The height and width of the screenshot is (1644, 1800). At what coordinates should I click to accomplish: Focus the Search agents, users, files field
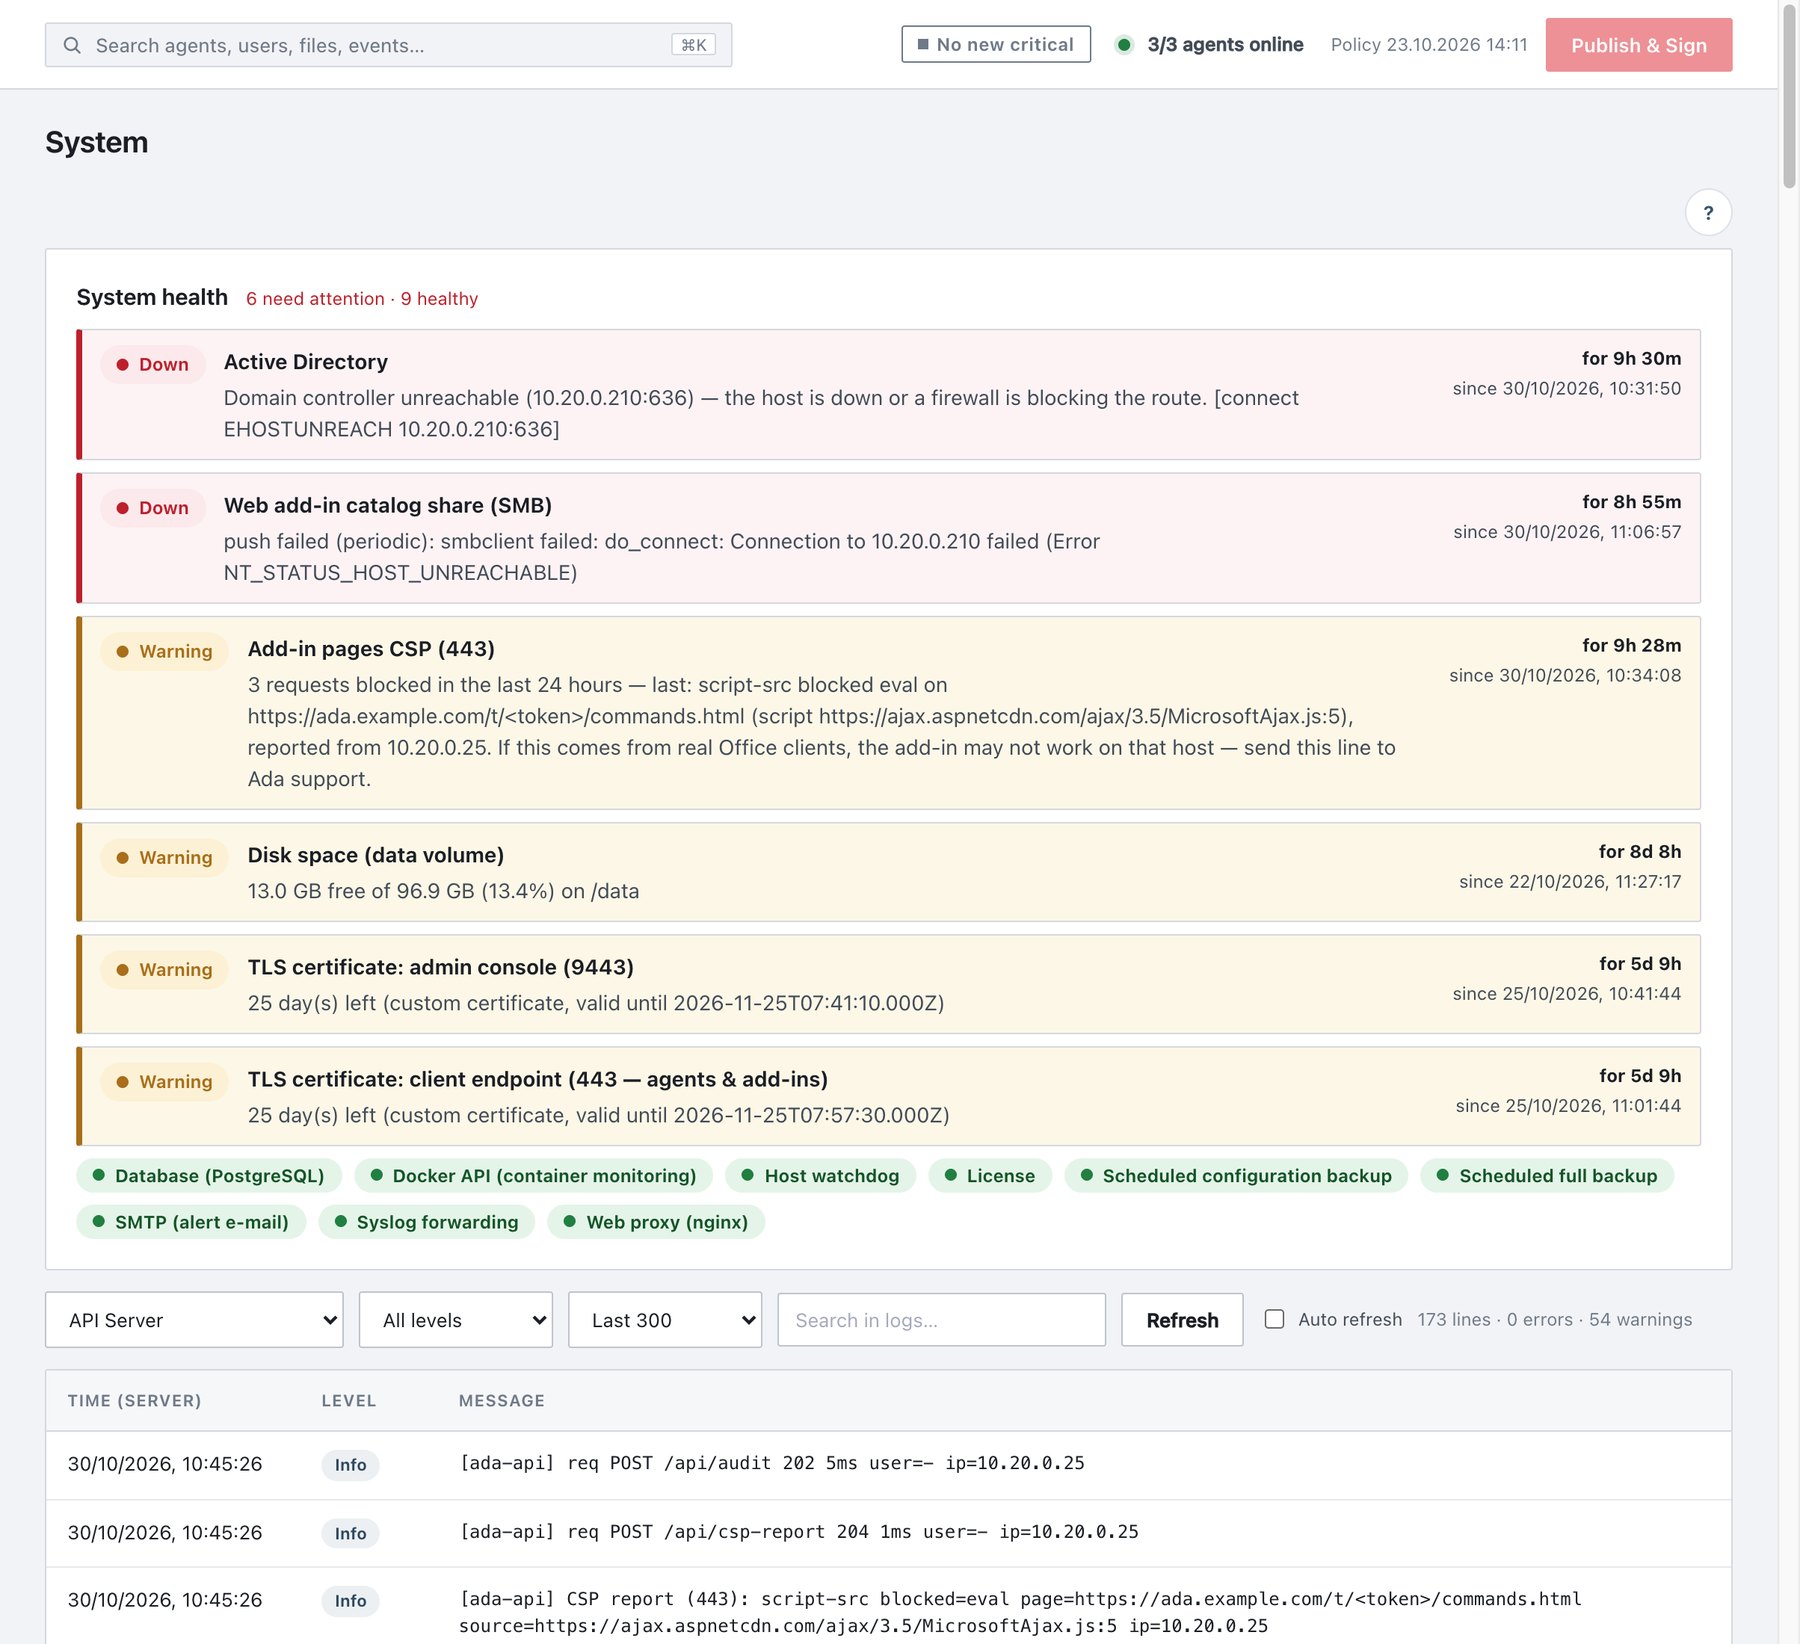click(x=388, y=45)
